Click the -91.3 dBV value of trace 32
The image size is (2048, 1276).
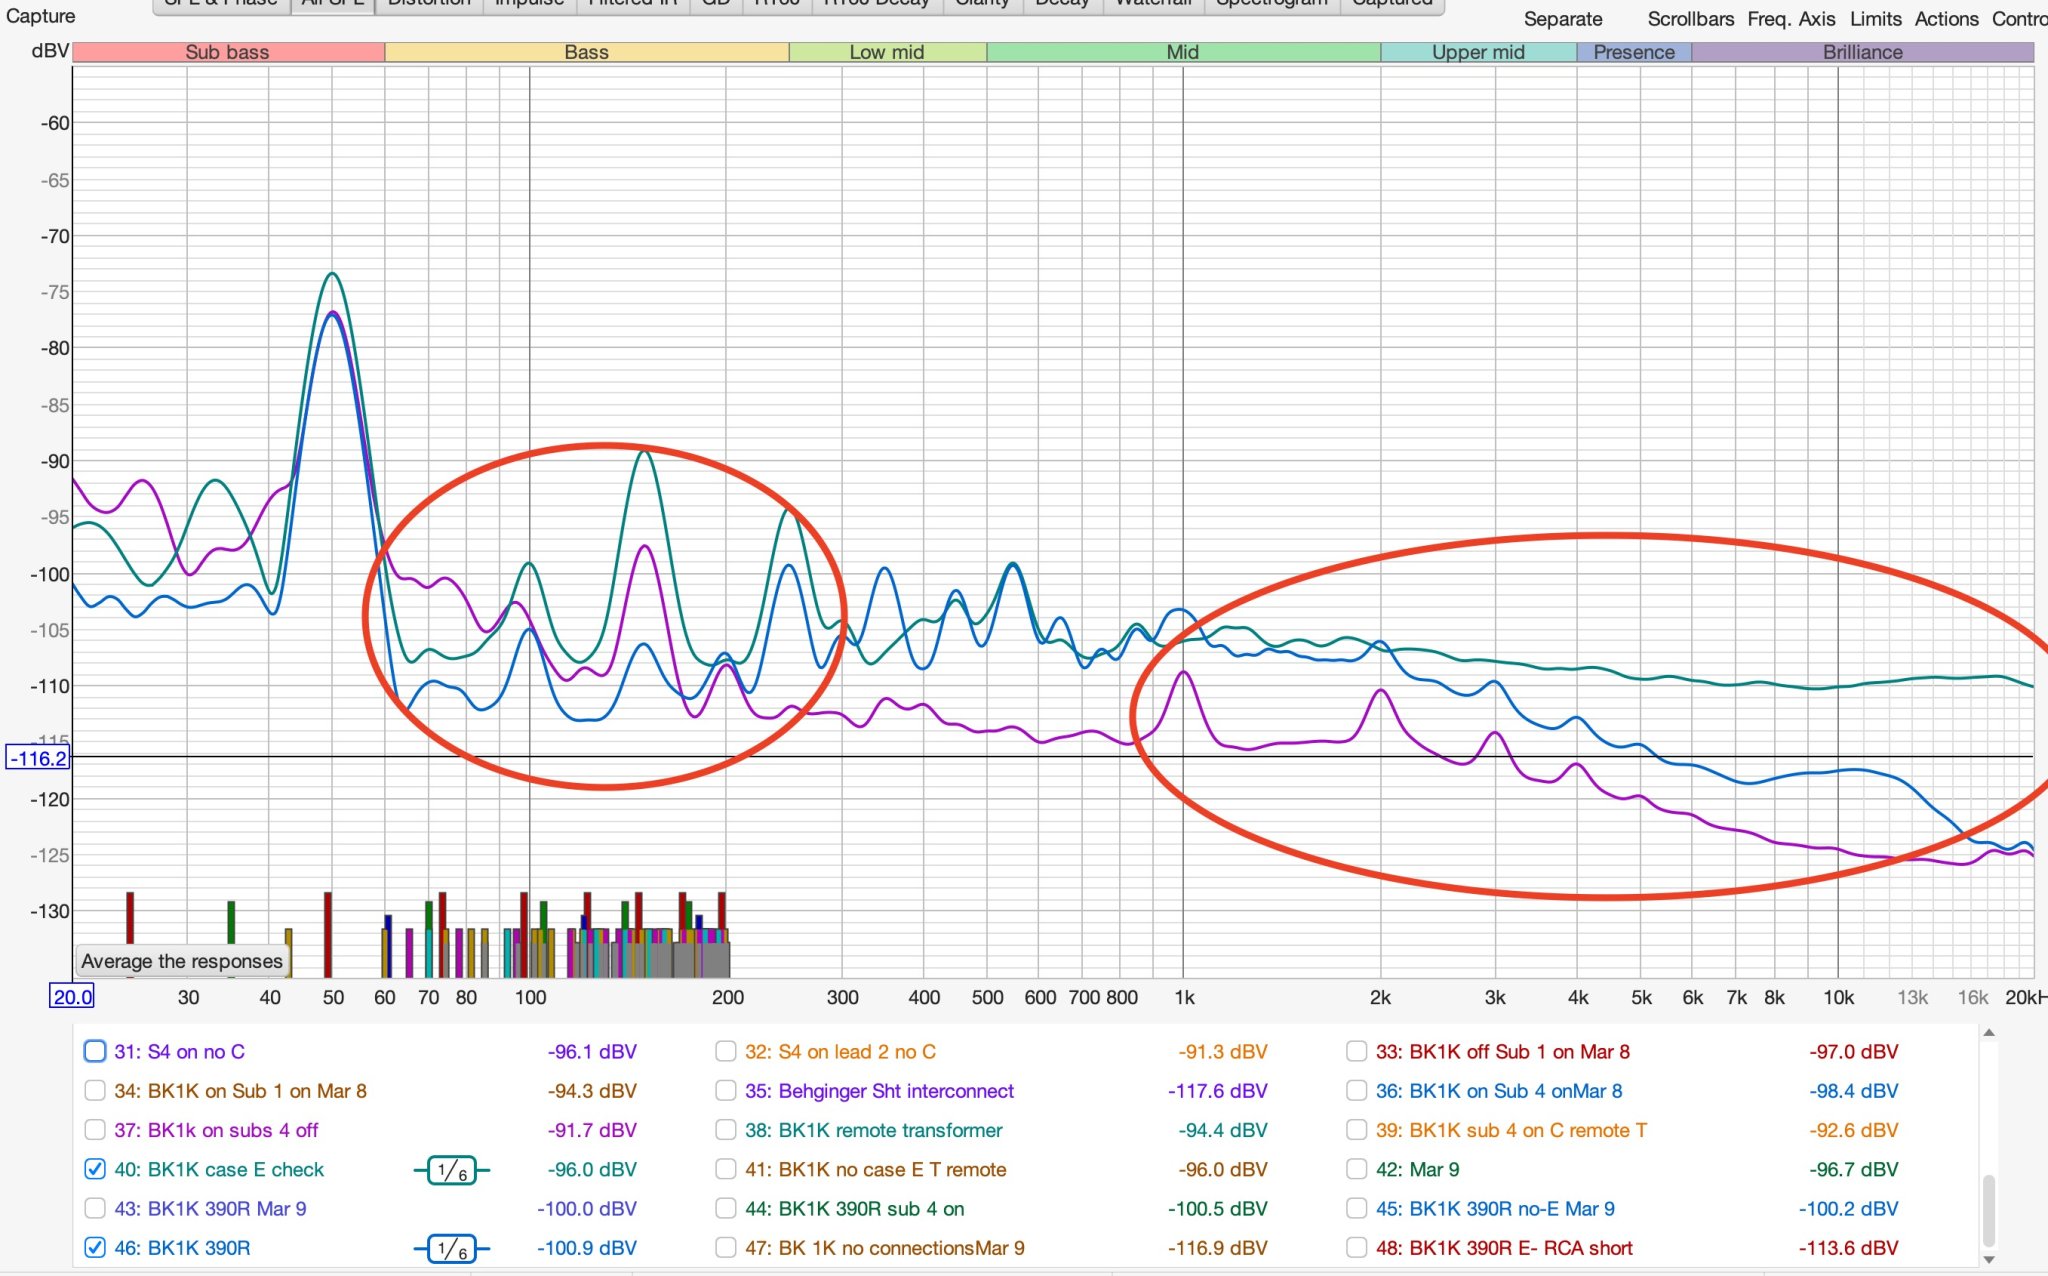click(1222, 1051)
